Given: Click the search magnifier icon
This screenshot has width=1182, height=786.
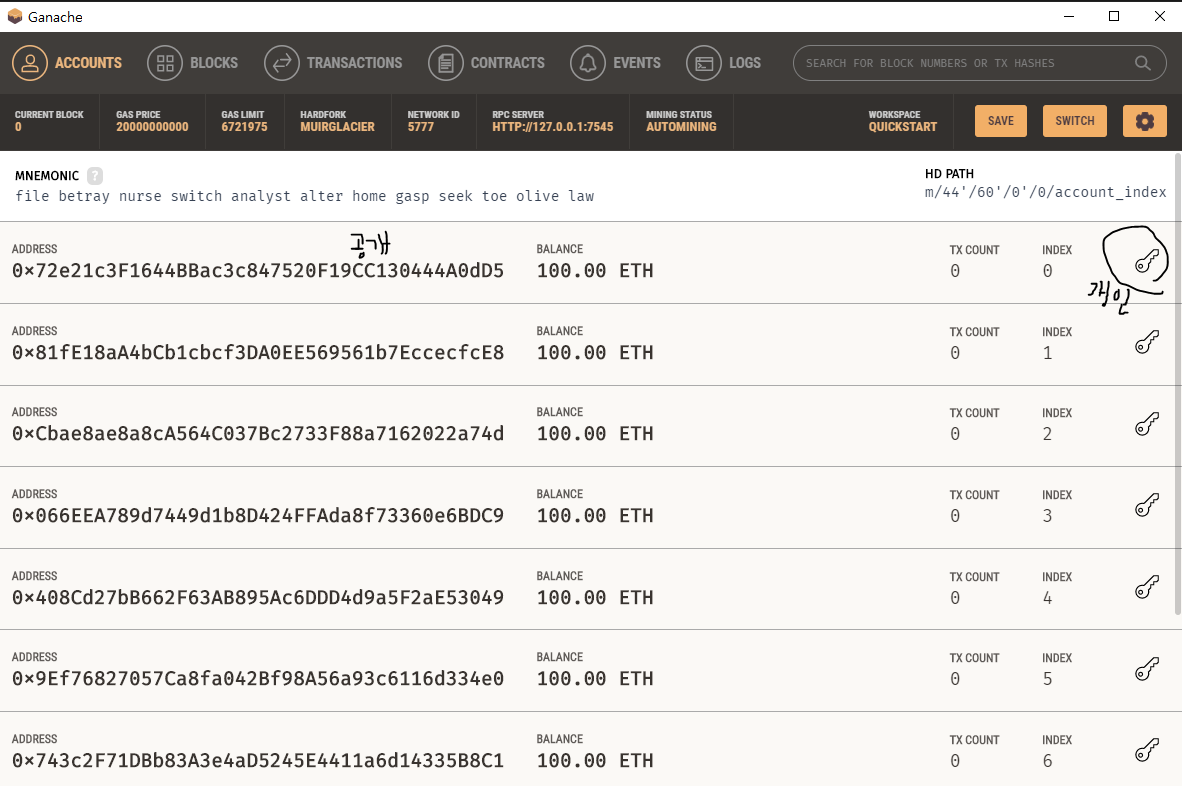Looking at the screenshot, I should (1143, 63).
